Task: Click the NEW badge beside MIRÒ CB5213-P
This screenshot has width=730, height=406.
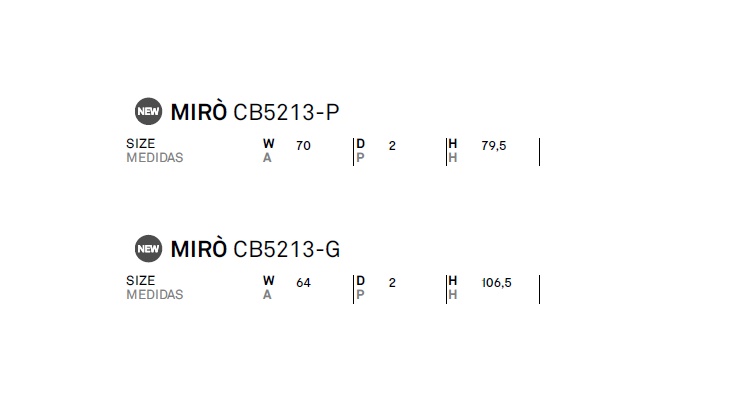Action: (x=149, y=111)
